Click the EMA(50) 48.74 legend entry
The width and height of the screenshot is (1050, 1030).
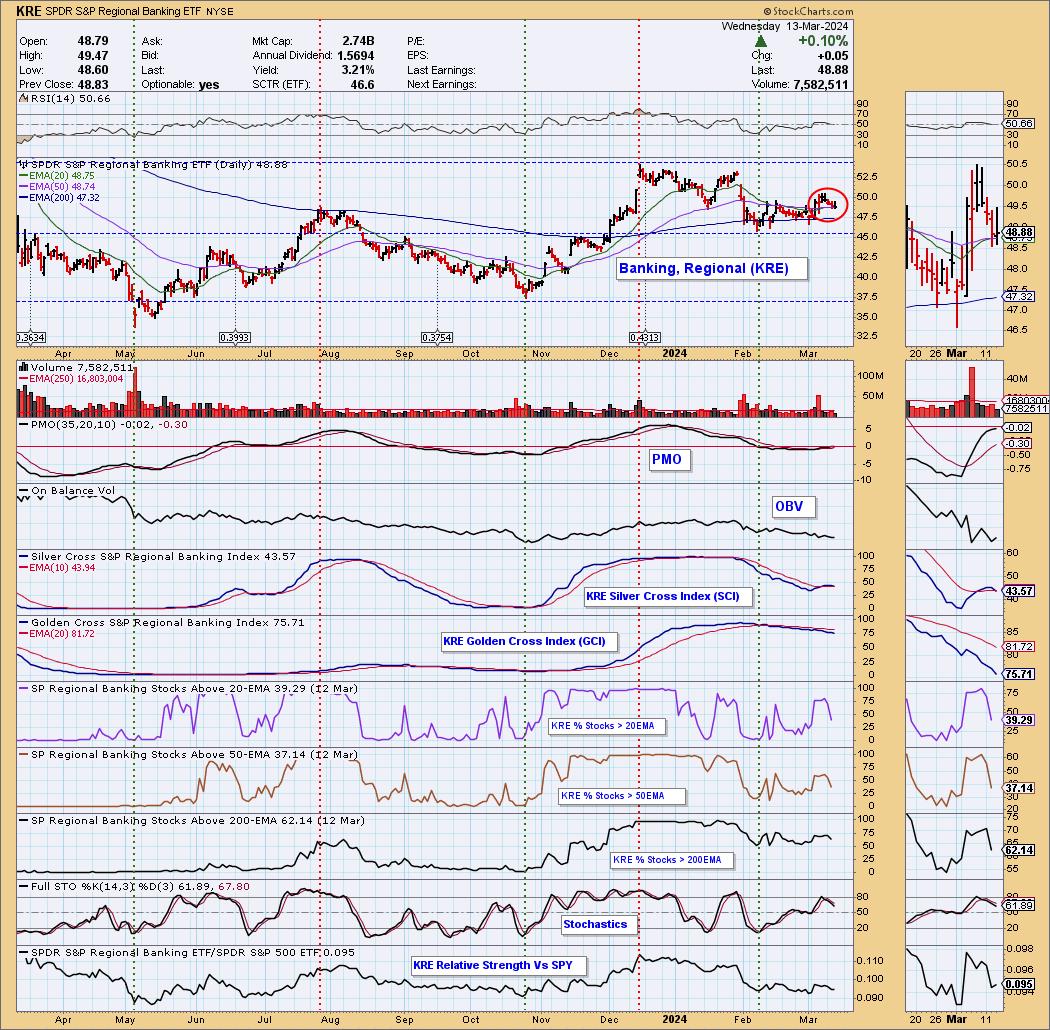tap(57, 186)
